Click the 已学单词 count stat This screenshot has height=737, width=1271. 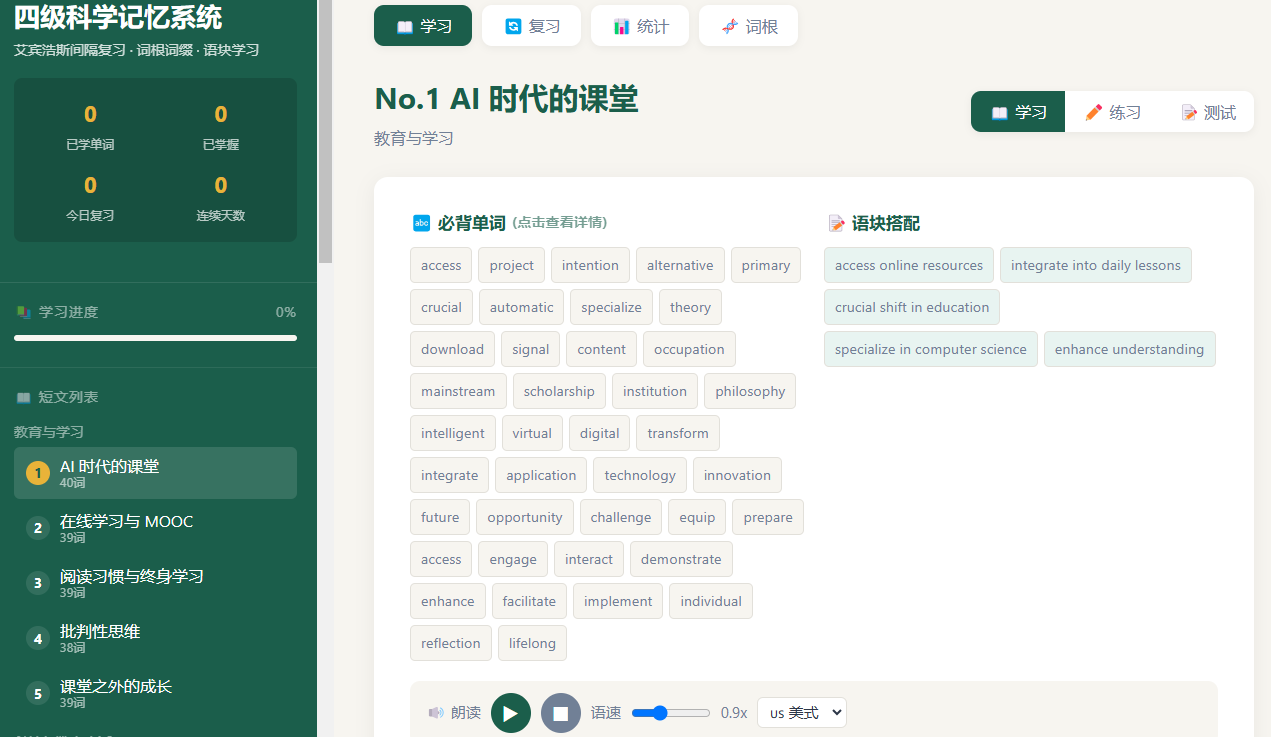(90, 126)
